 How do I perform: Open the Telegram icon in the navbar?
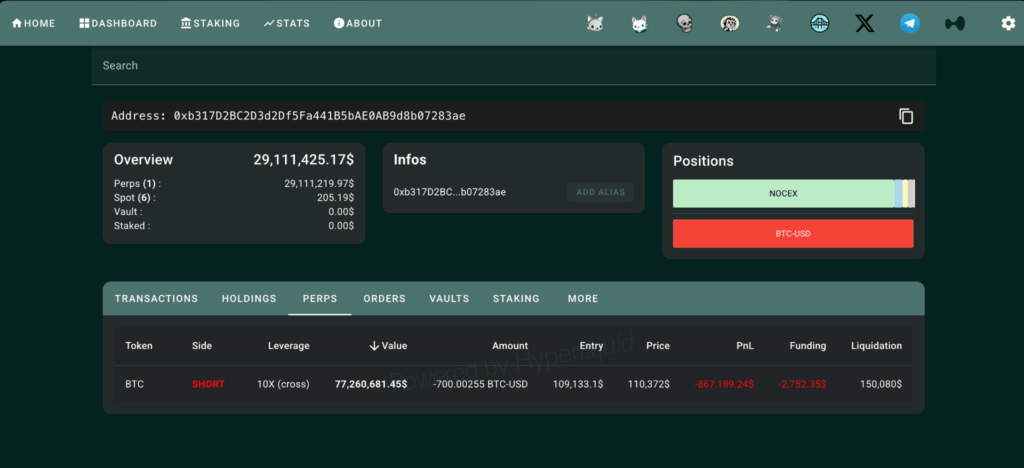(909, 23)
